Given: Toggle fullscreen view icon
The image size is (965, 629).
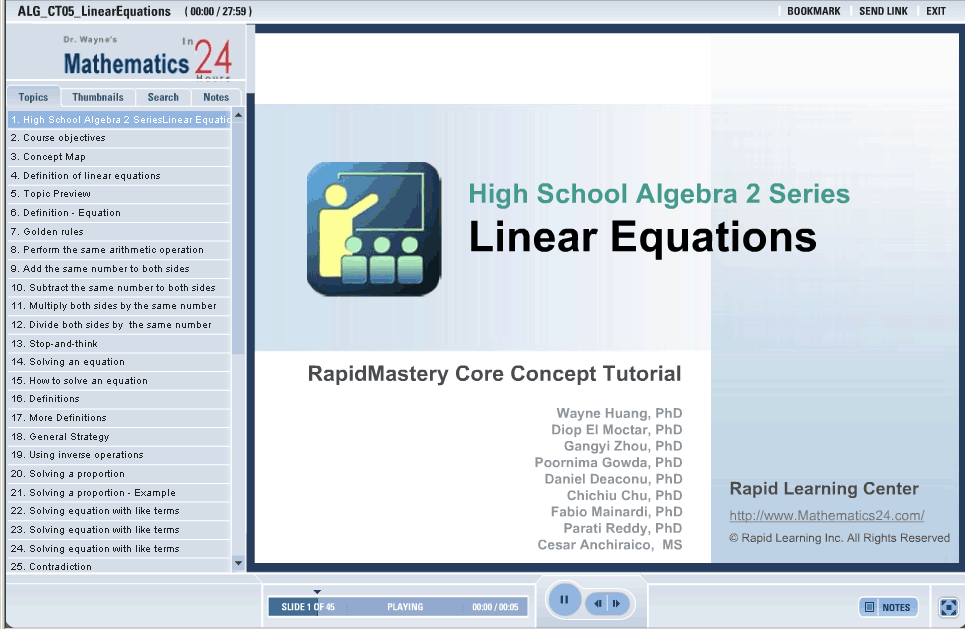Looking at the screenshot, I should click(948, 607).
